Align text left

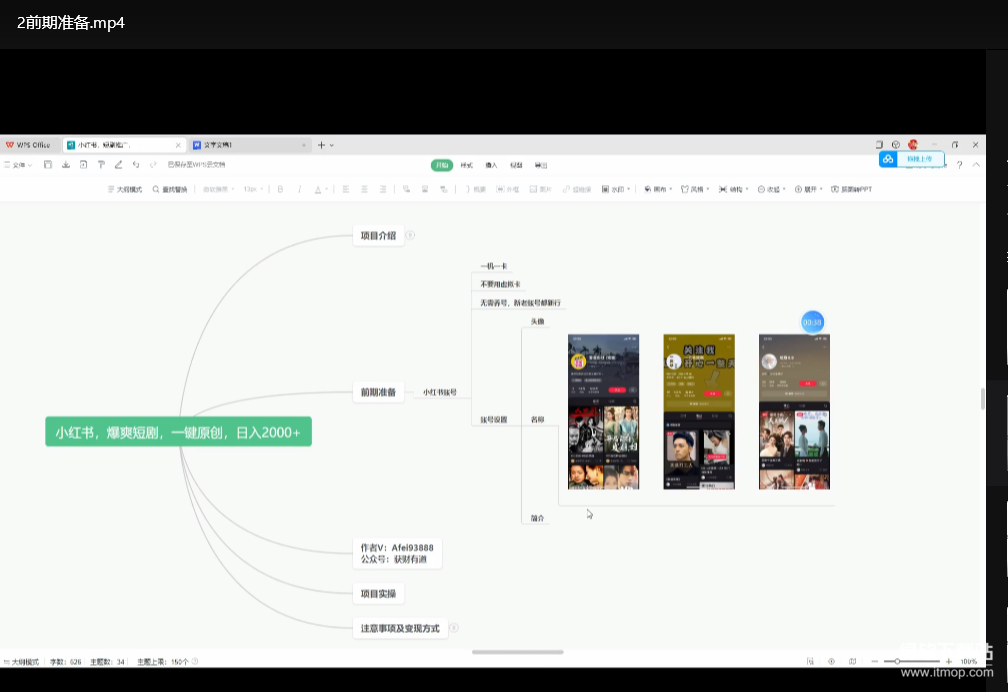click(346, 189)
